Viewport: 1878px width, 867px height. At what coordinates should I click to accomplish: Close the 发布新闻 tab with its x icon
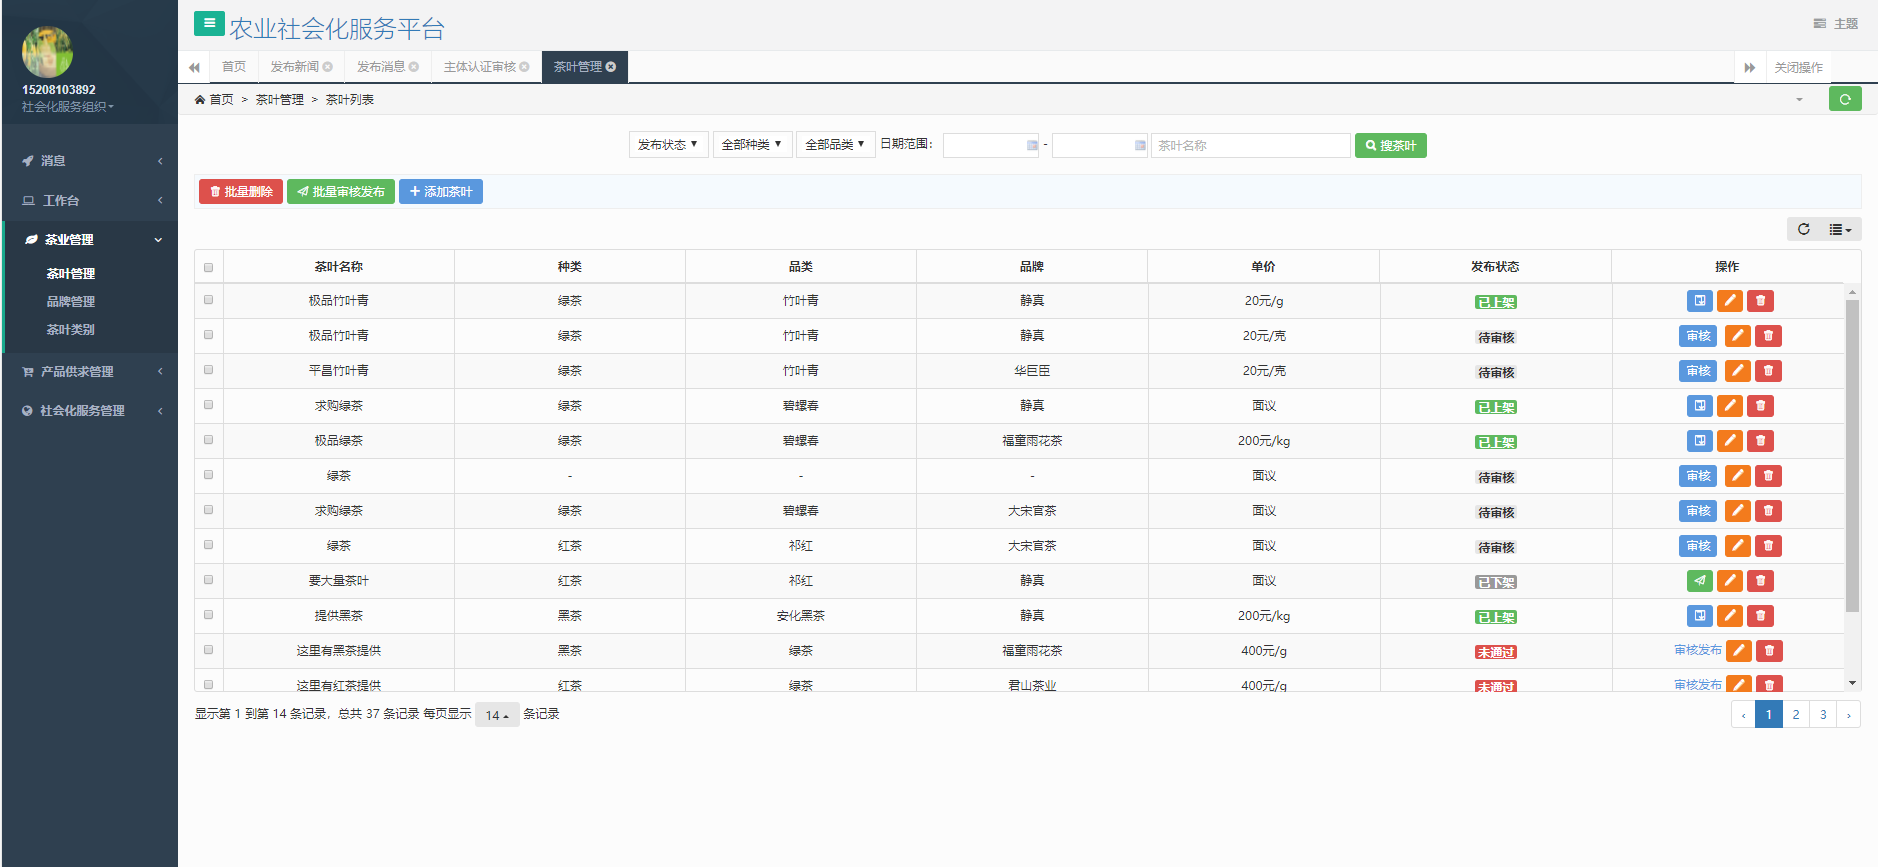(328, 67)
